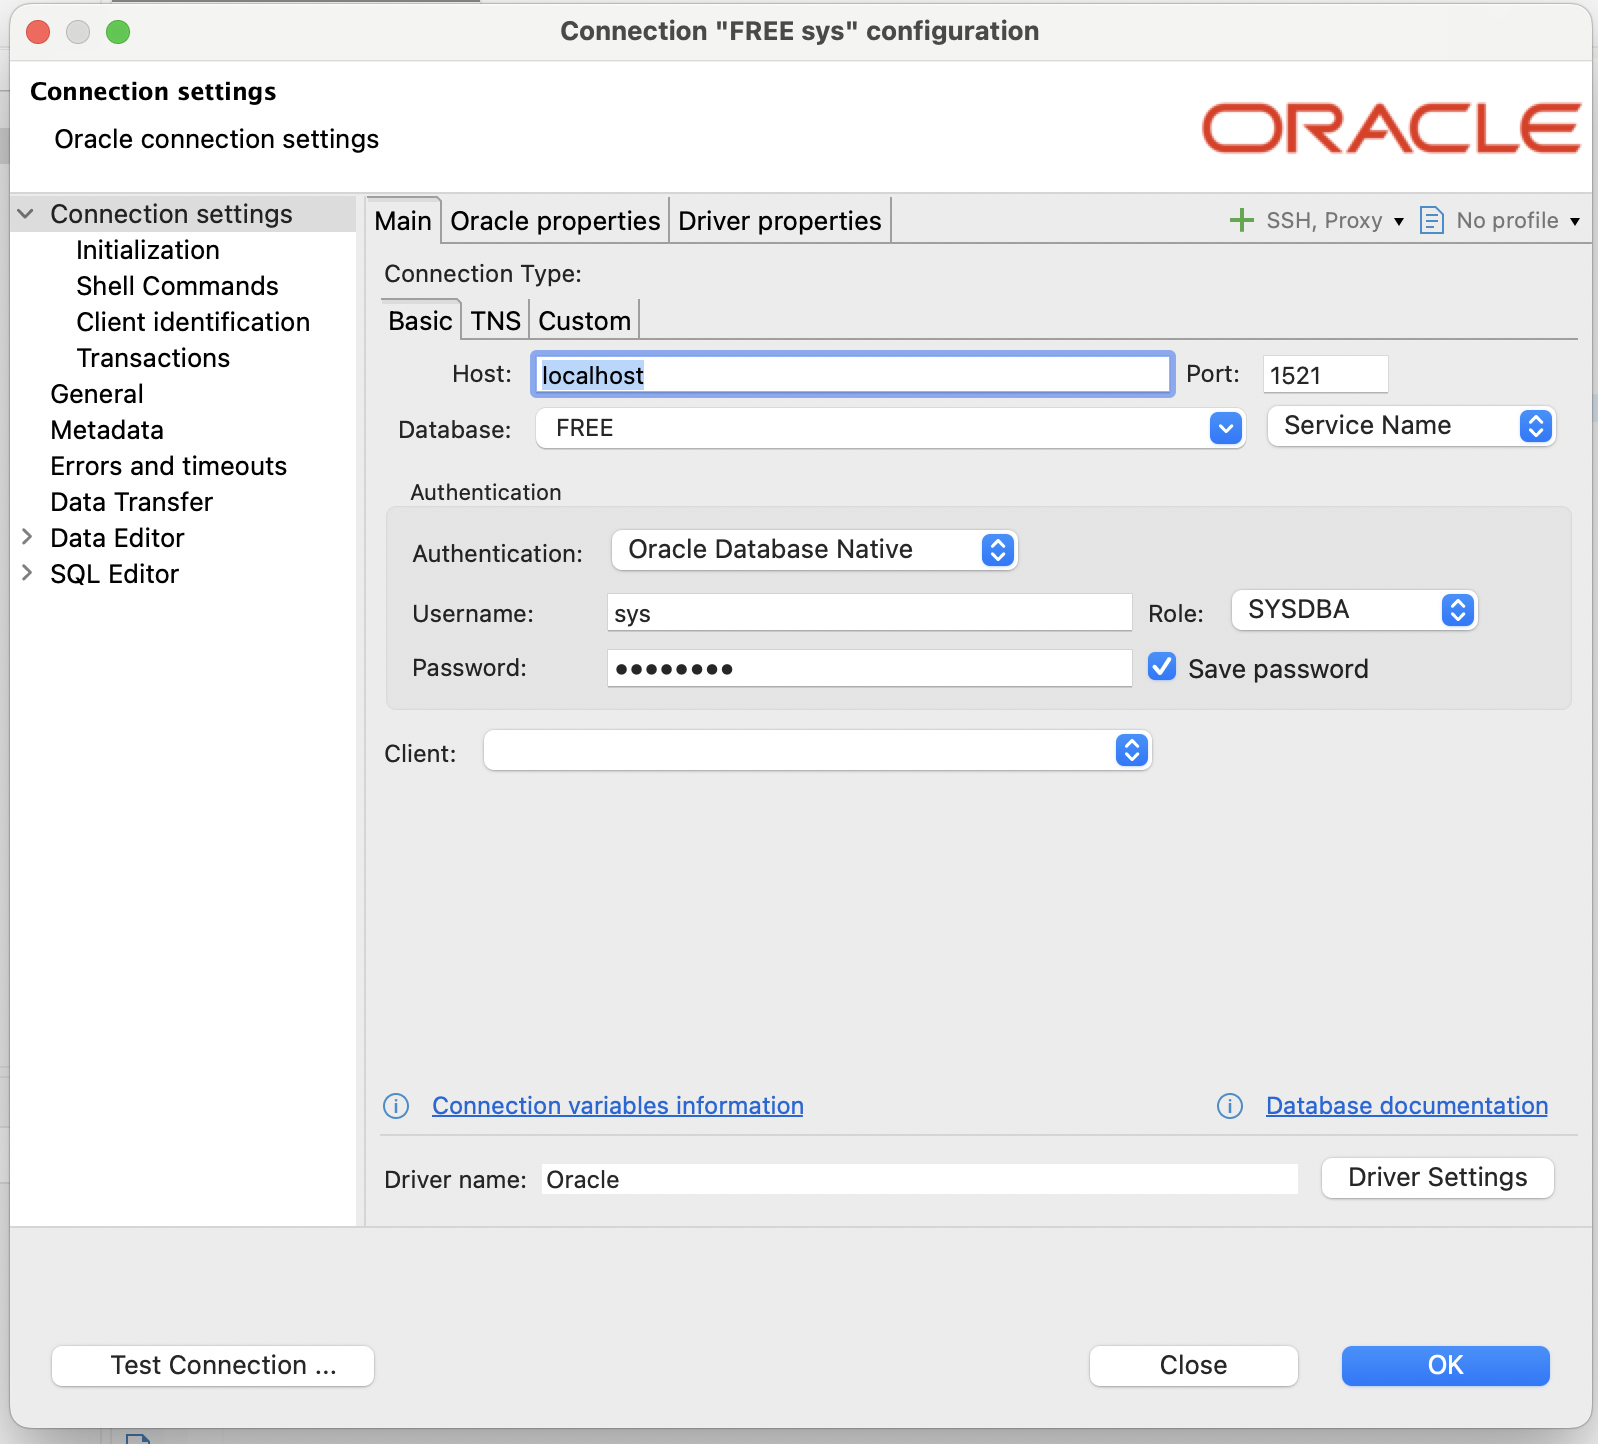Collapse the Connection settings tree node
This screenshot has height=1444, width=1598.
tap(27, 214)
